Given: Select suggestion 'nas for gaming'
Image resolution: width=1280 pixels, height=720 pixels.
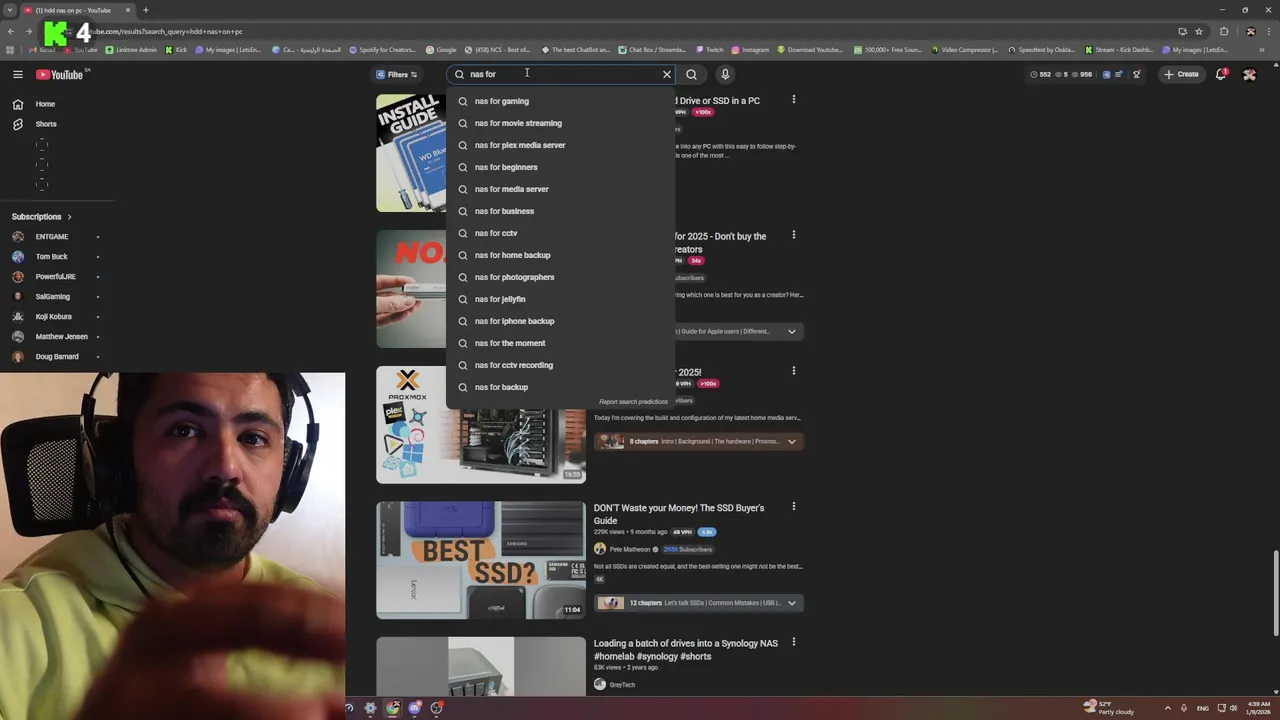Looking at the screenshot, I should tap(560, 101).
